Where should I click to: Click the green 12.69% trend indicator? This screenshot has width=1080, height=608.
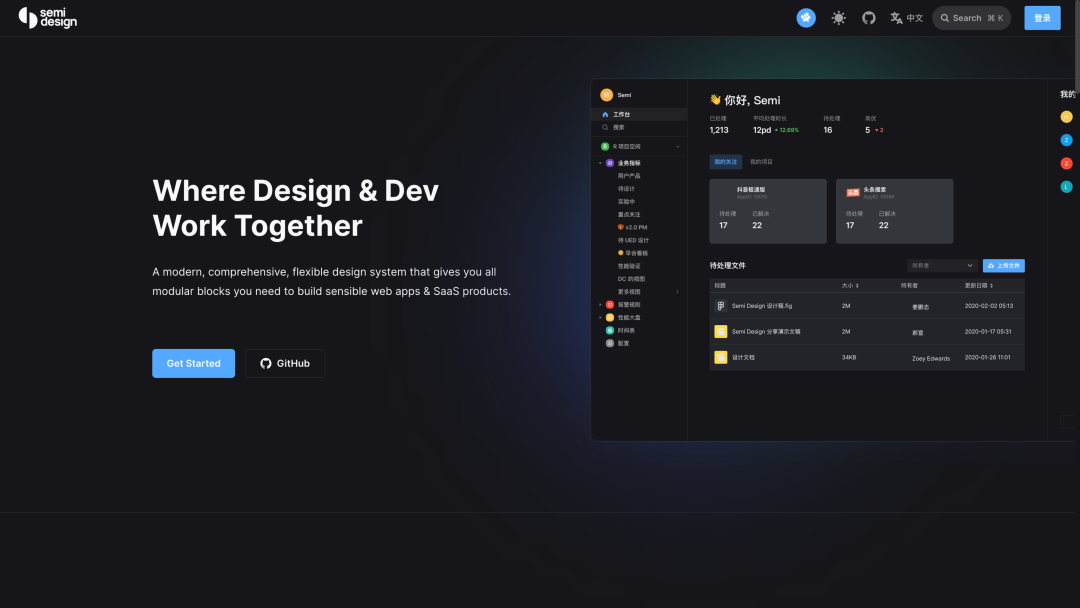(787, 130)
